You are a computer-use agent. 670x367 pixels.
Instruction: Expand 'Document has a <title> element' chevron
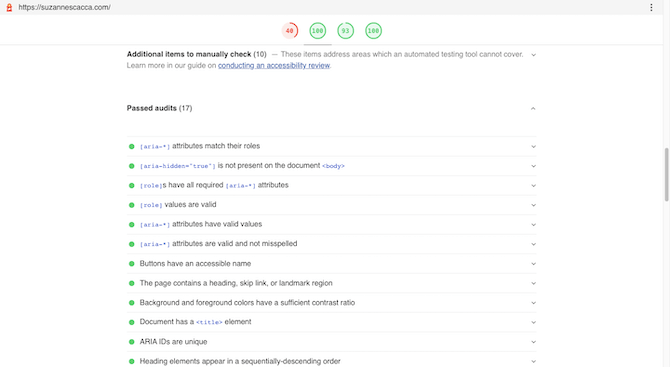533,323
